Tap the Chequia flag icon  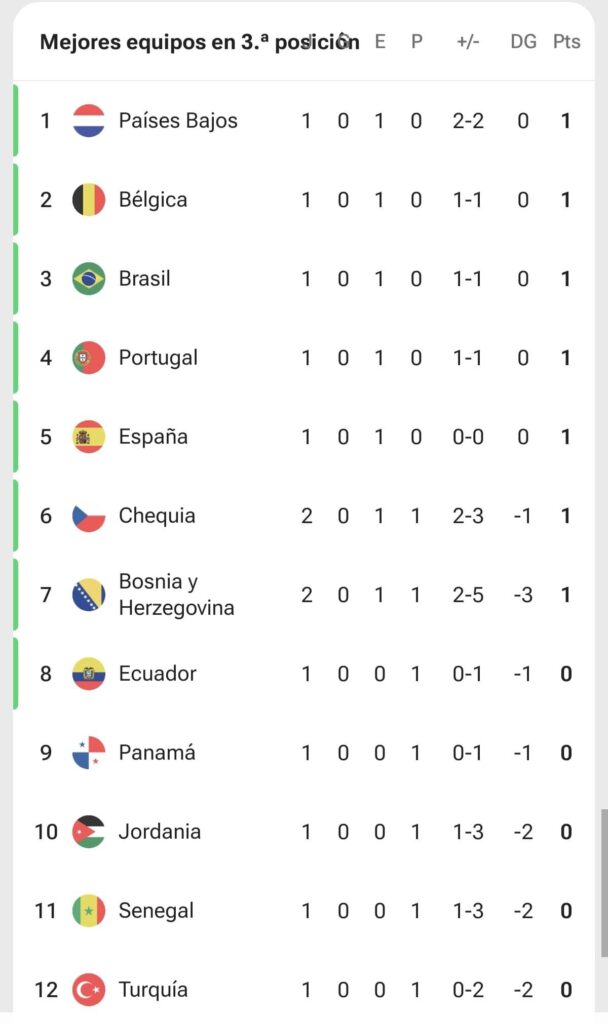pos(89,516)
